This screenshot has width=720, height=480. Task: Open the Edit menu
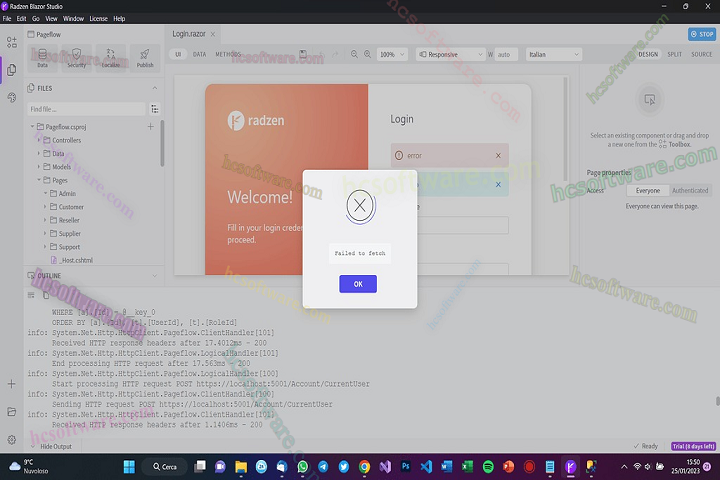(x=21, y=18)
